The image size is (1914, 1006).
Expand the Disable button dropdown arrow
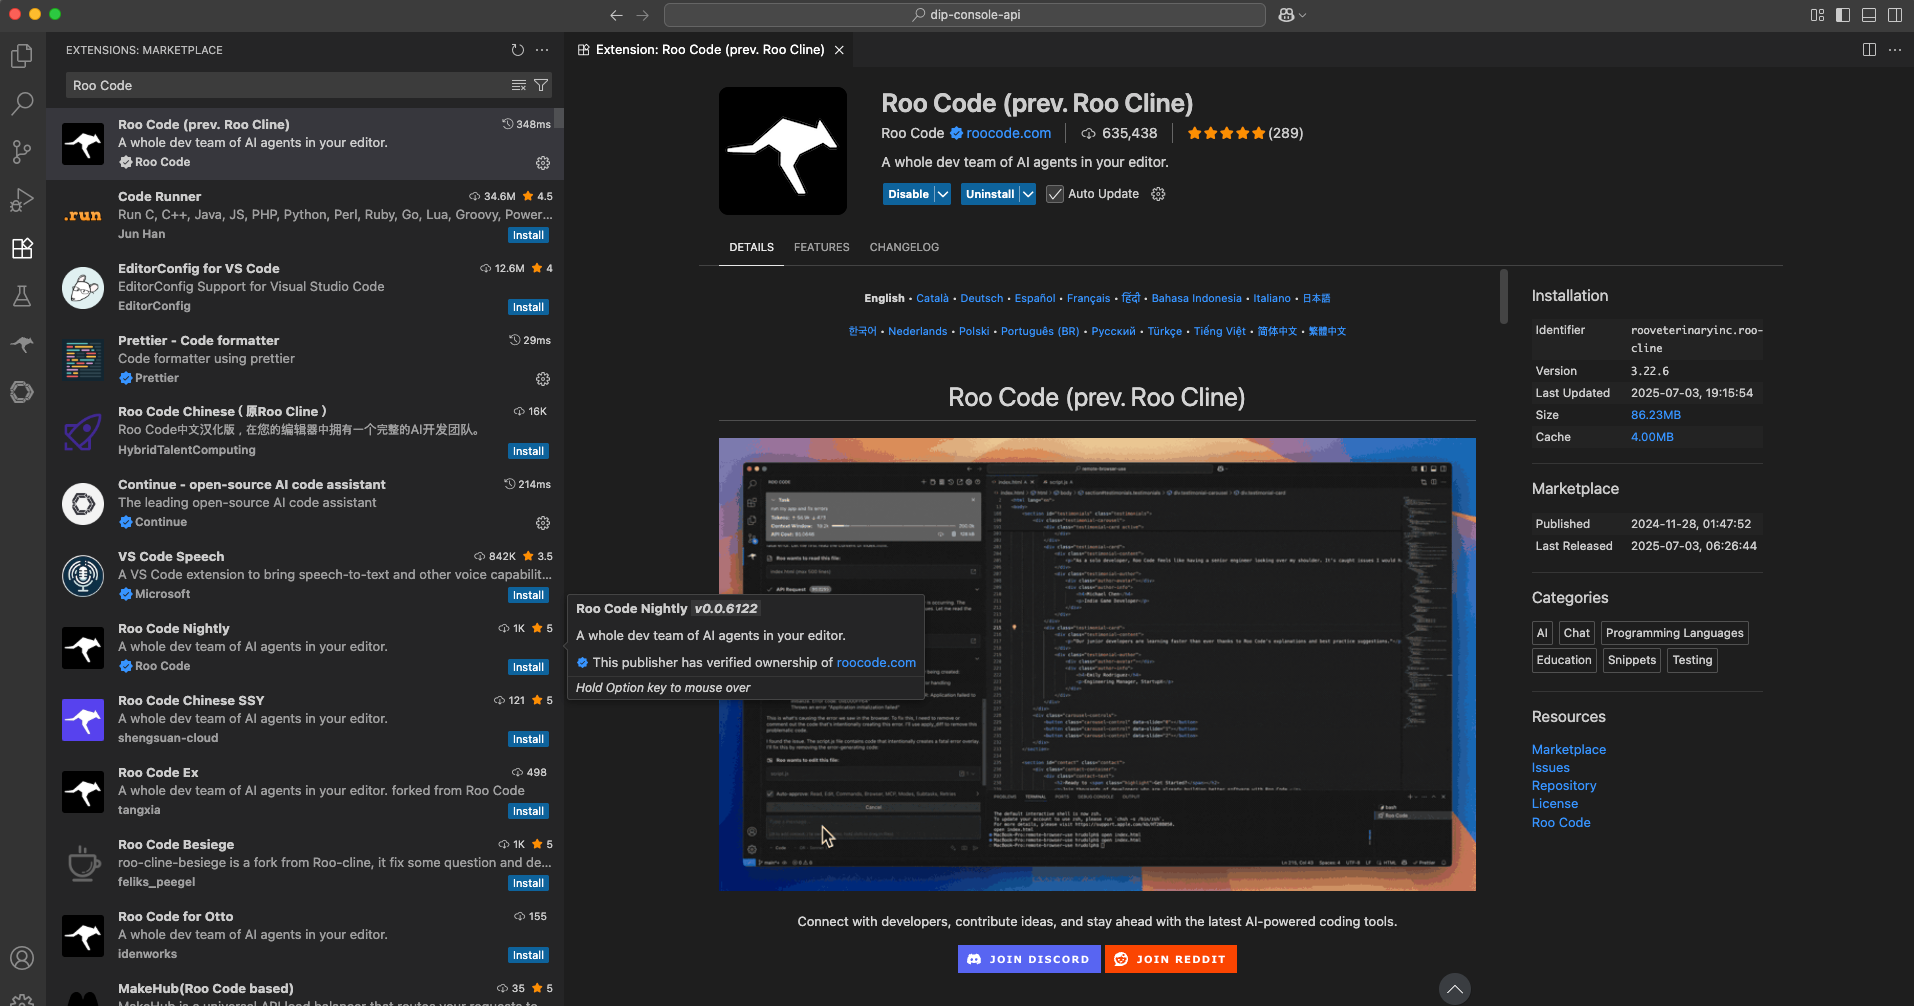pyautogui.click(x=942, y=194)
